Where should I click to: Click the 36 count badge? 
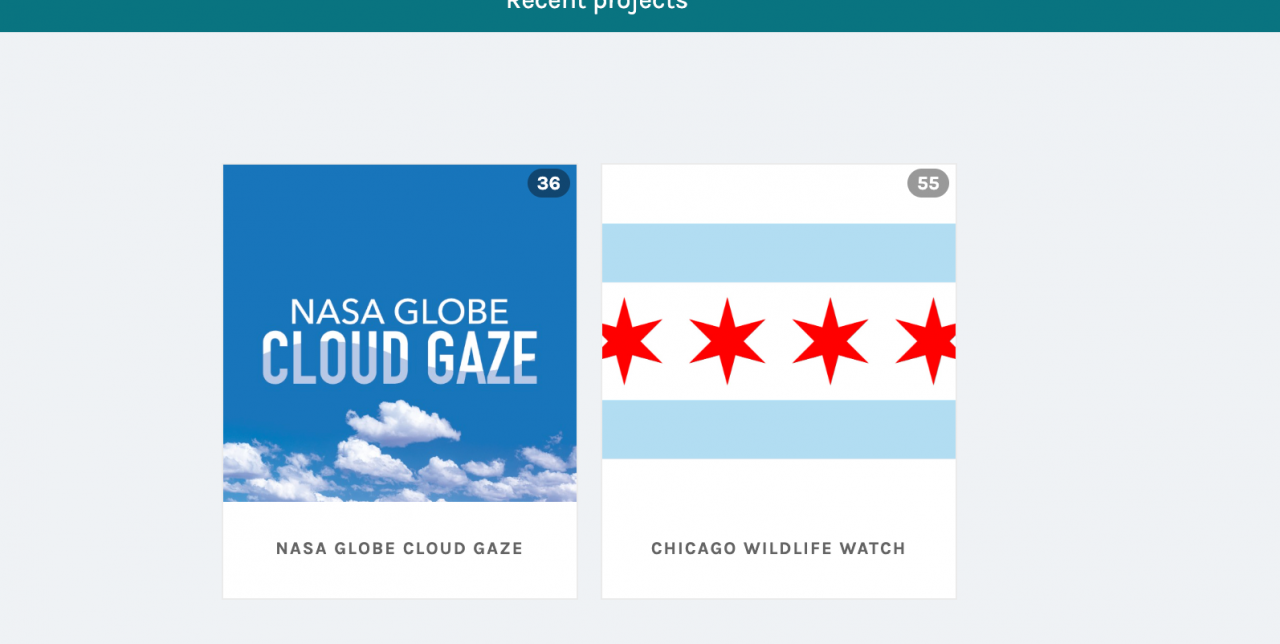coord(549,183)
